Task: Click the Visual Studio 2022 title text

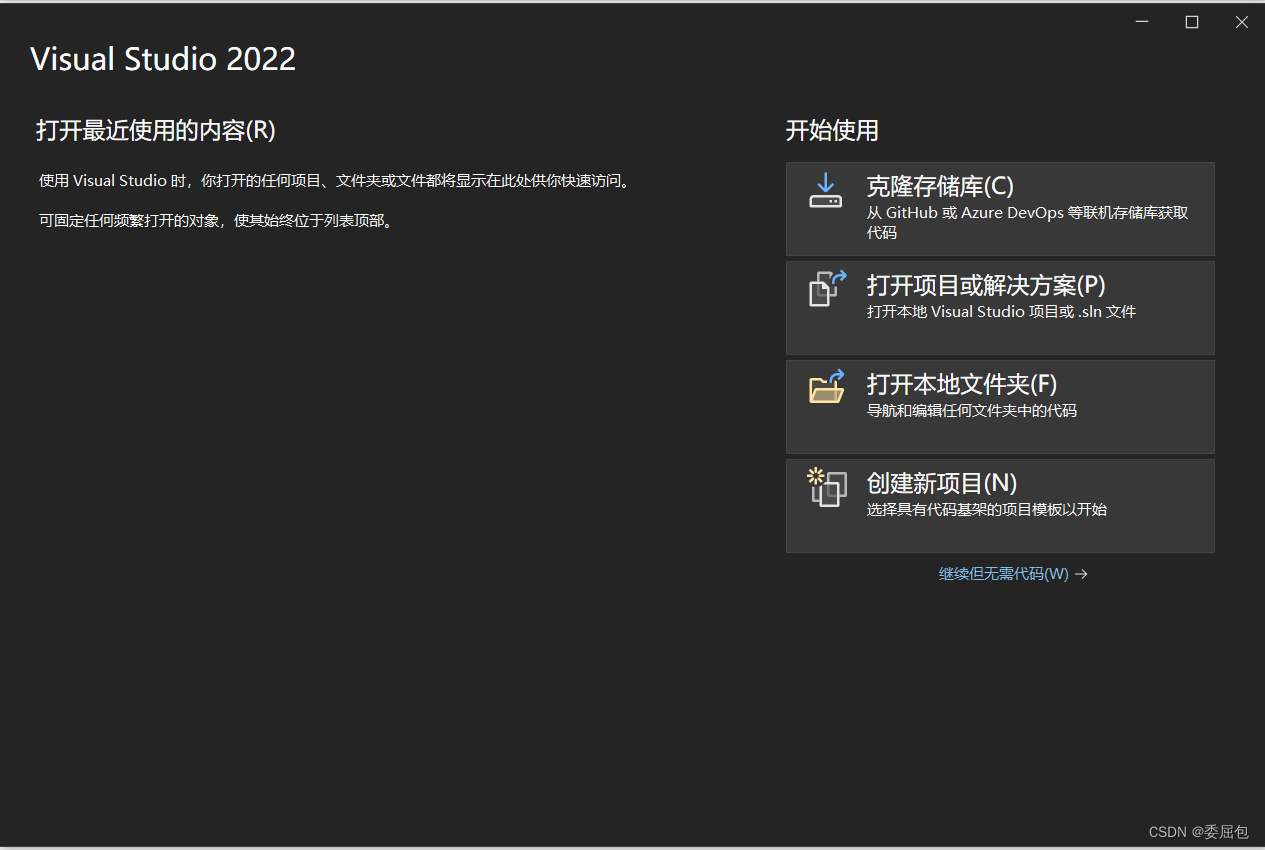Action: 163,59
